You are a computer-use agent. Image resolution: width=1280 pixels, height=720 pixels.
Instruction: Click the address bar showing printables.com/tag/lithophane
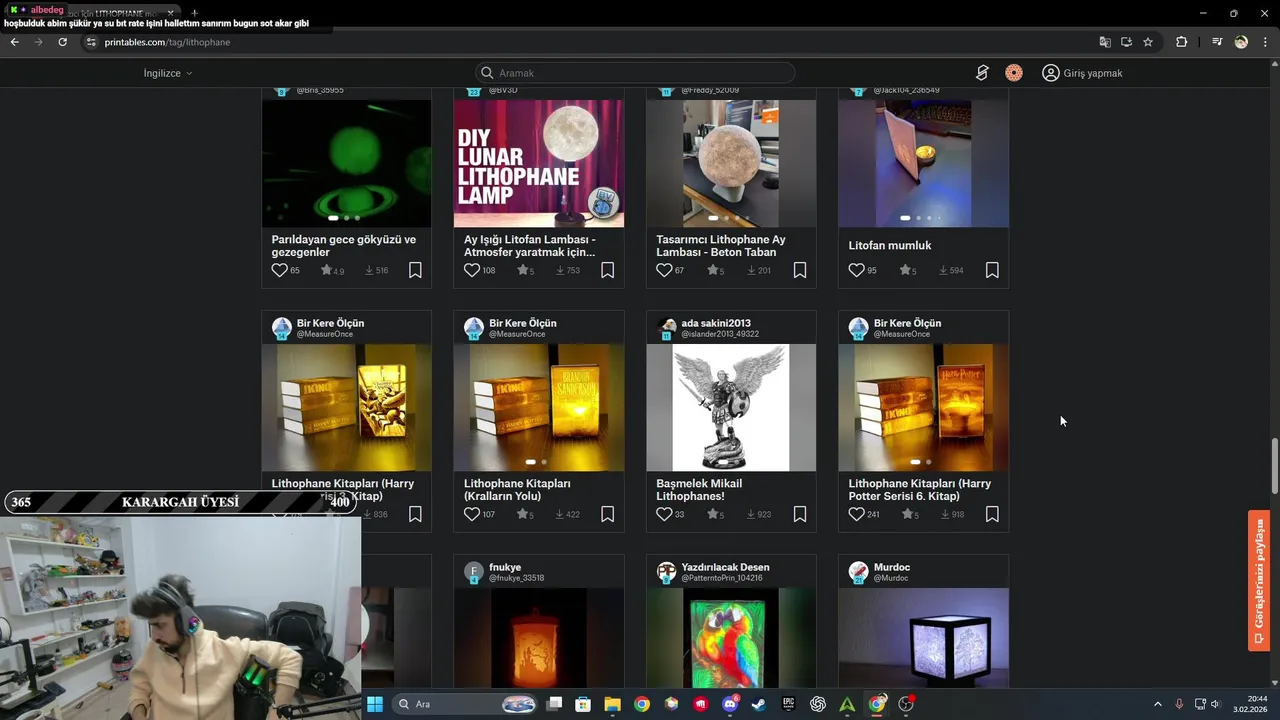[x=590, y=42]
